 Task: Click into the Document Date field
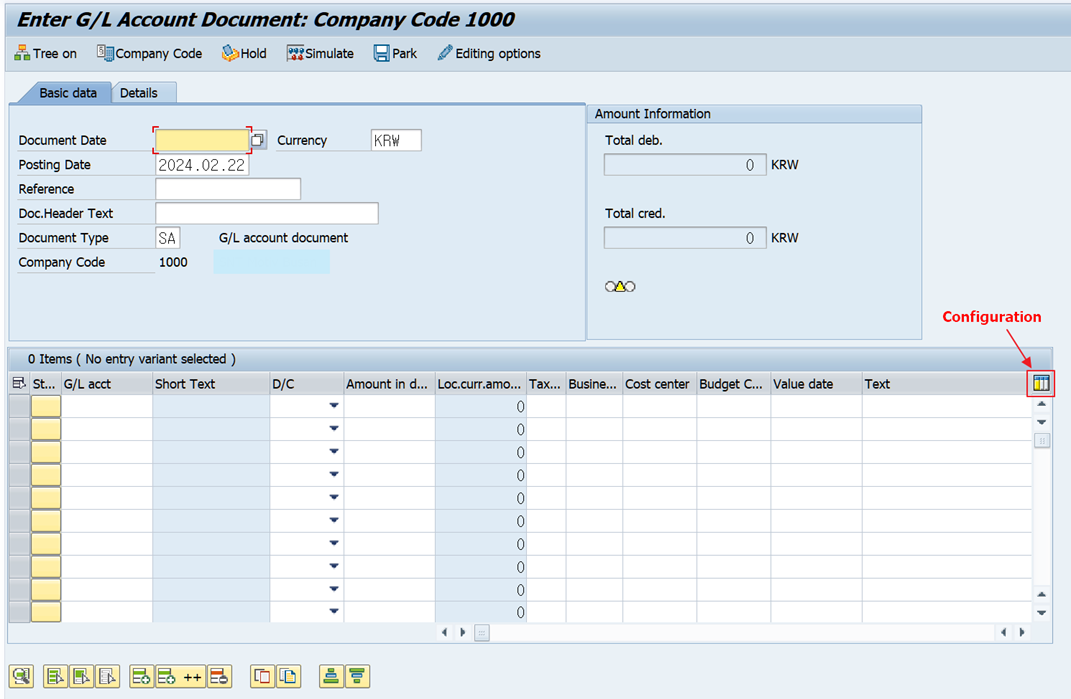(202, 140)
